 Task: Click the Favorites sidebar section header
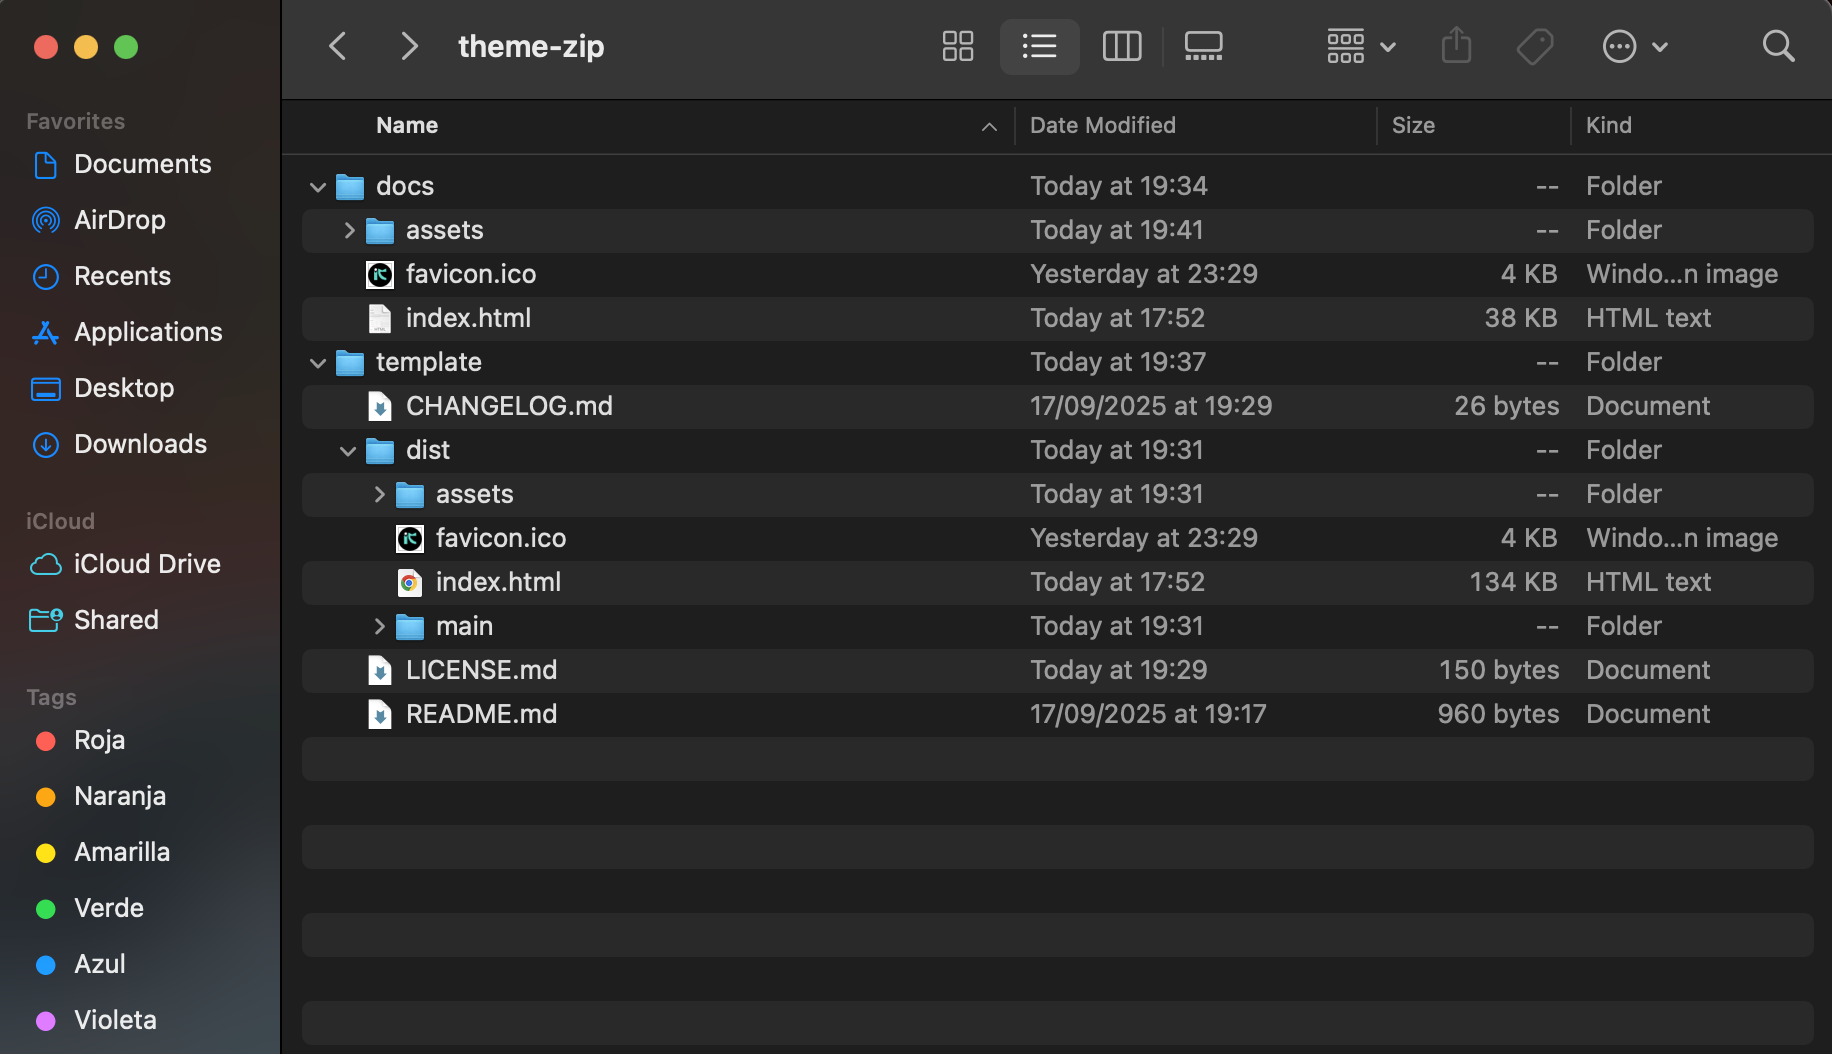[75, 121]
